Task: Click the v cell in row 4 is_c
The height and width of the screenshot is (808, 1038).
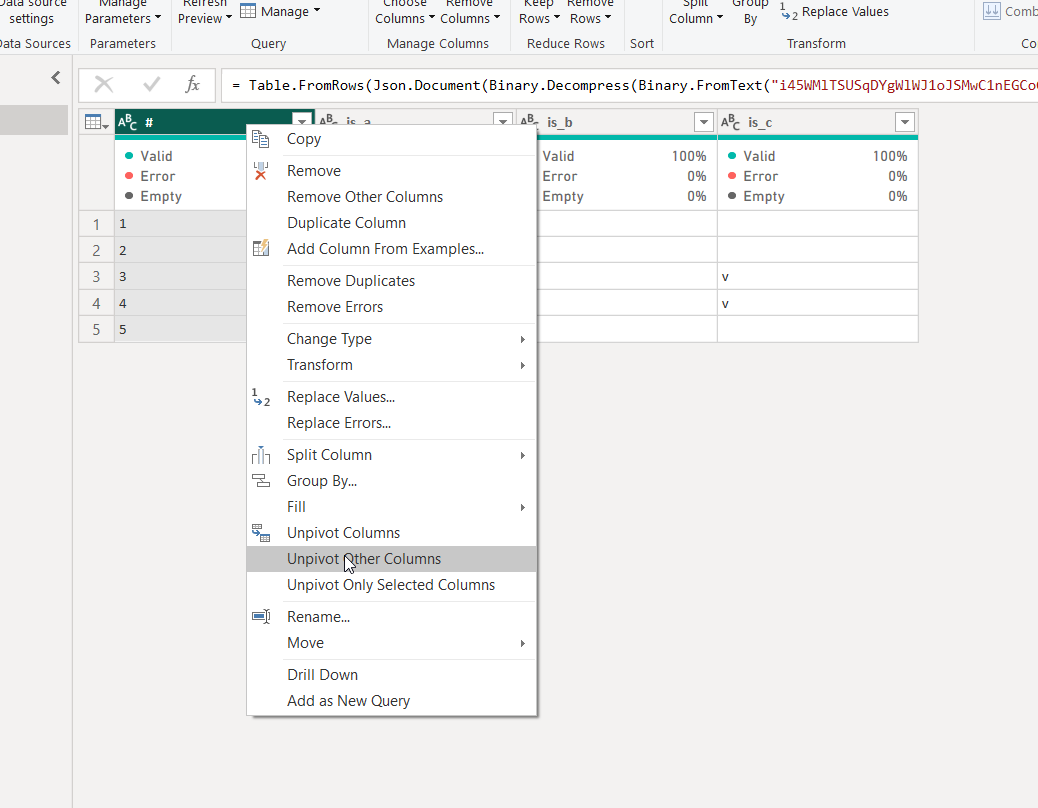Action: [818, 303]
